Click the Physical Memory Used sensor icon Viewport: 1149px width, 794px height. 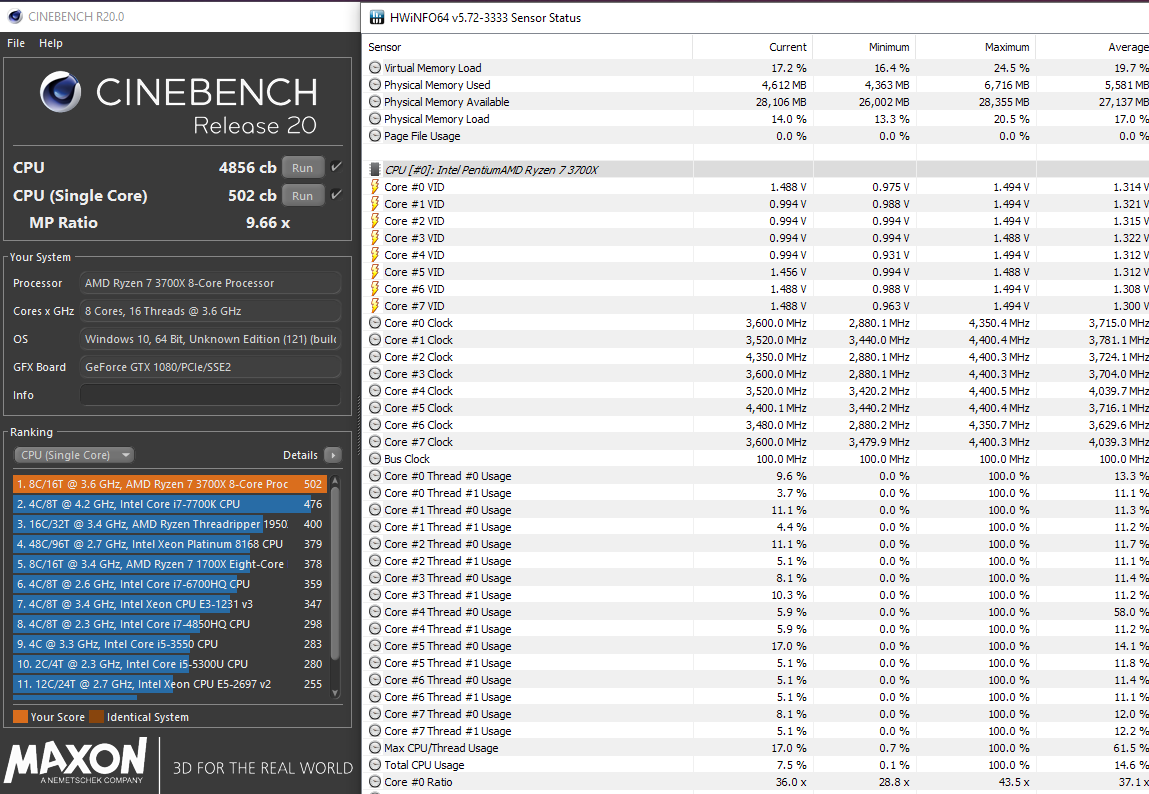[375, 85]
